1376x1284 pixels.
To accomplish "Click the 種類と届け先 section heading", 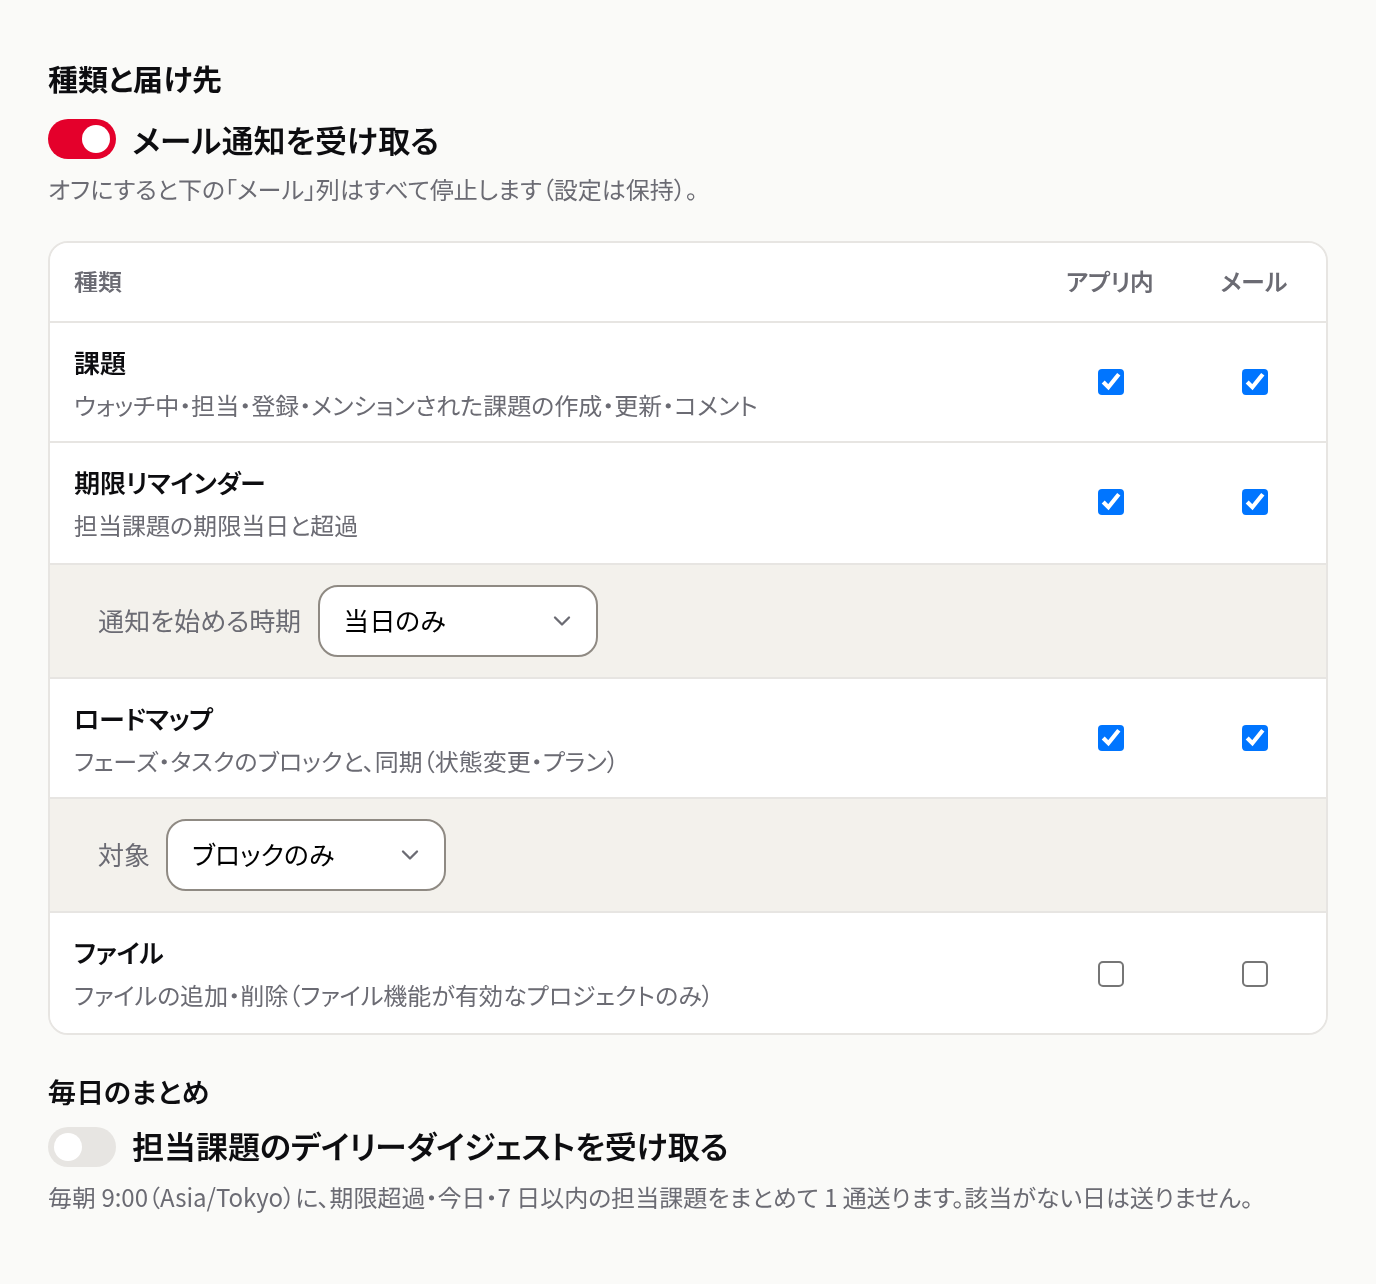I will (x=135, y=80).
